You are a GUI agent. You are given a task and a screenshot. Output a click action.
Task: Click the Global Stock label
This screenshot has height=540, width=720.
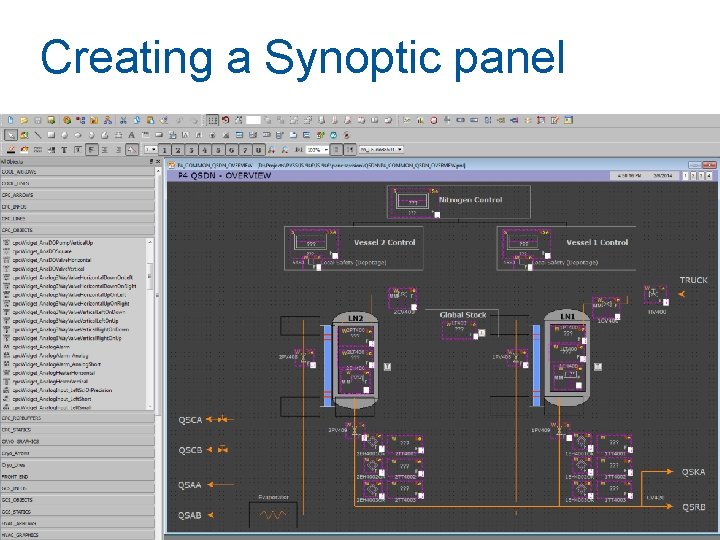point(463,315)
